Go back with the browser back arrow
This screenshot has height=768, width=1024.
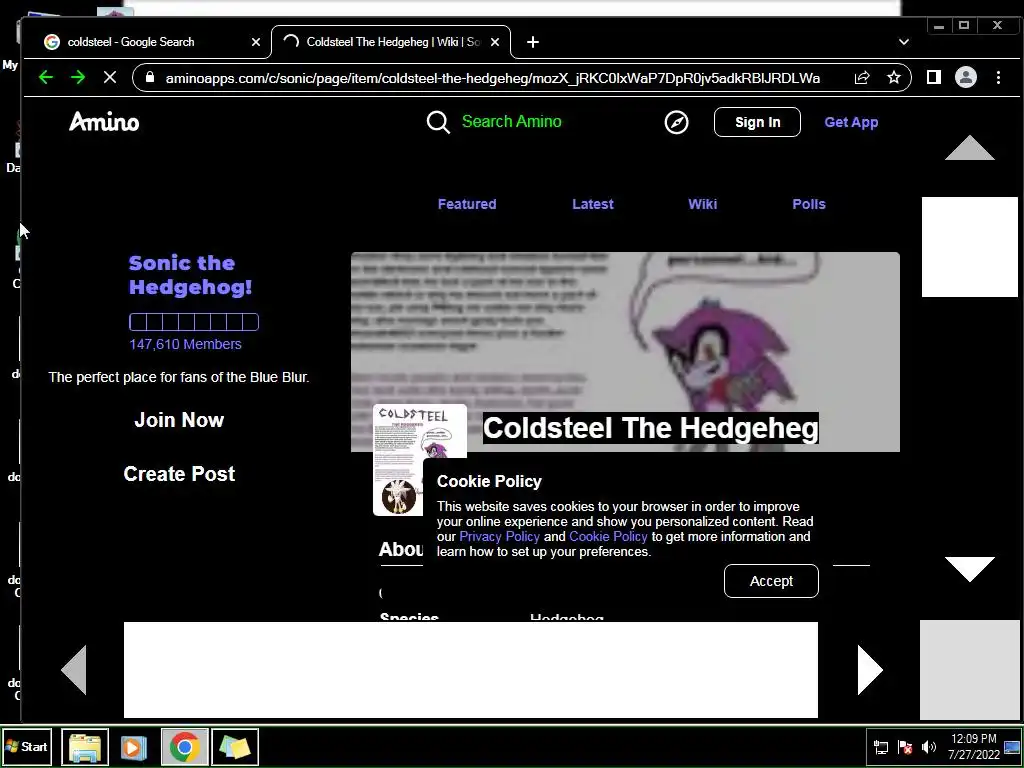click(46, 78)
